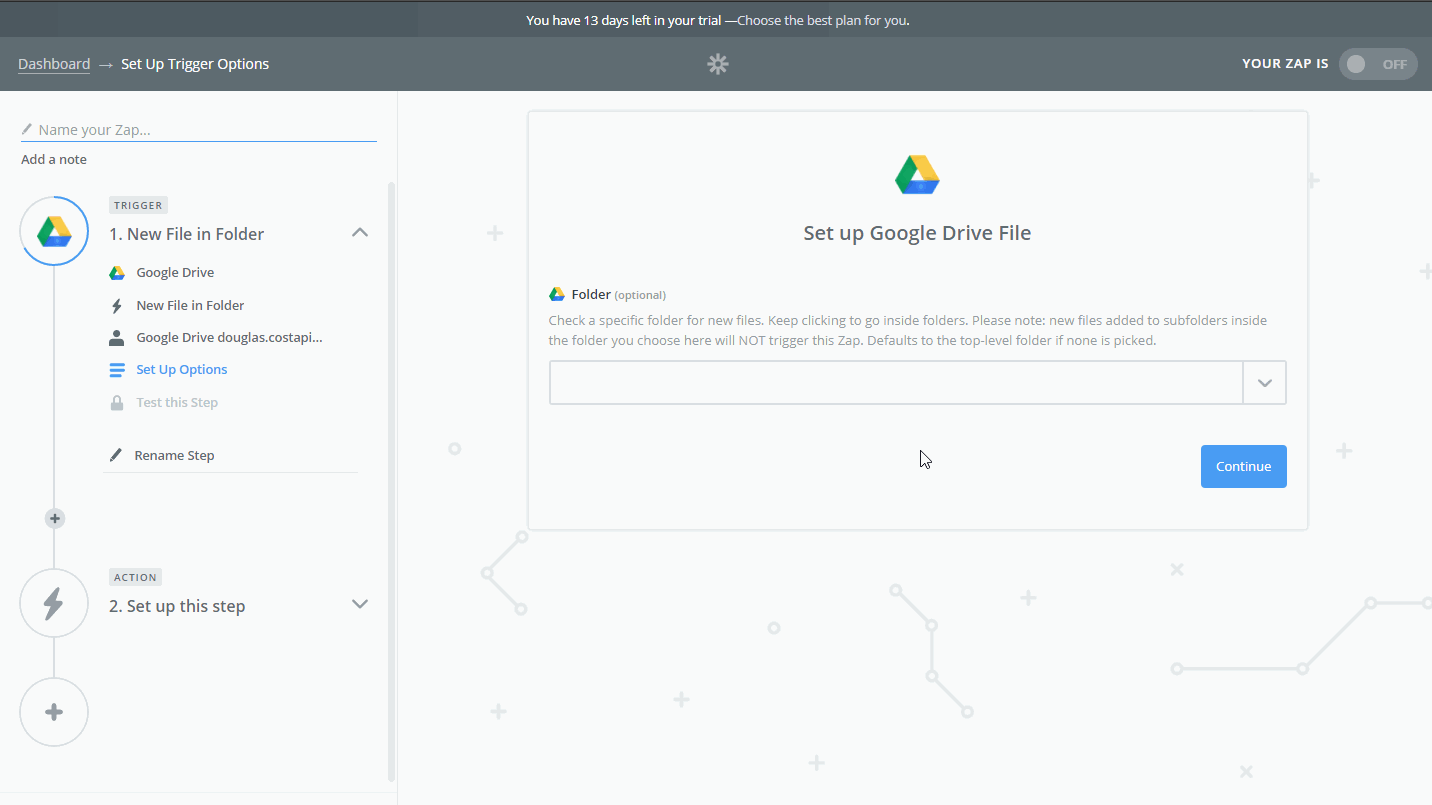Click the Continue button
The height and width of the screenshot is (805, 1432).
(x=1243, y=466)
